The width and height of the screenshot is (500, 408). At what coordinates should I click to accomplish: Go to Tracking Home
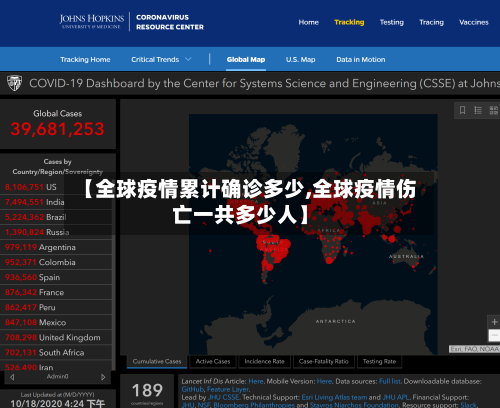85,59
